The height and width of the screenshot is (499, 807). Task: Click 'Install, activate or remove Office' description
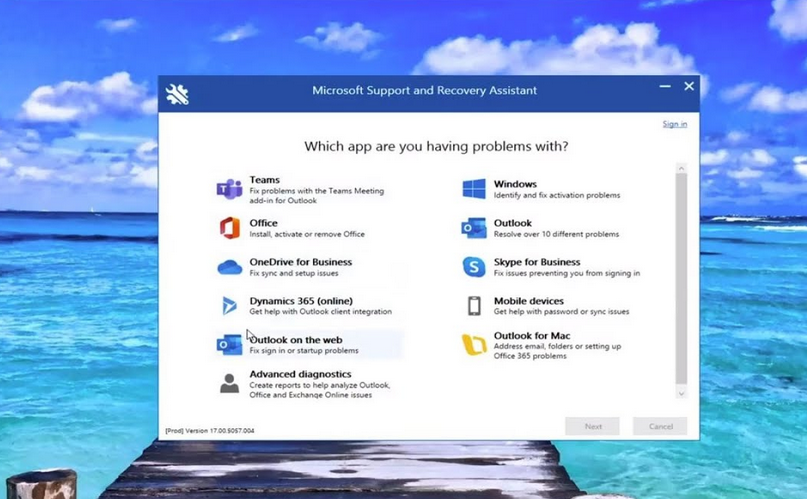coord(307,234)
